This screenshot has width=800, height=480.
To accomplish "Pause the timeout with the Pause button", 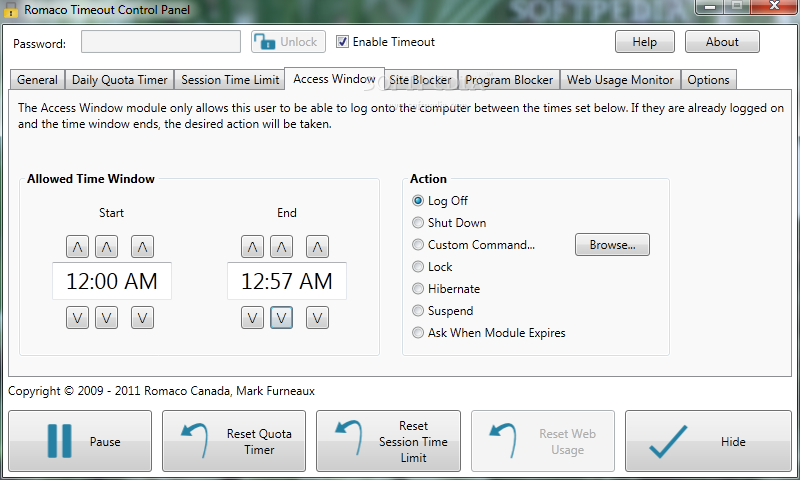I will [x=80, y=441].
